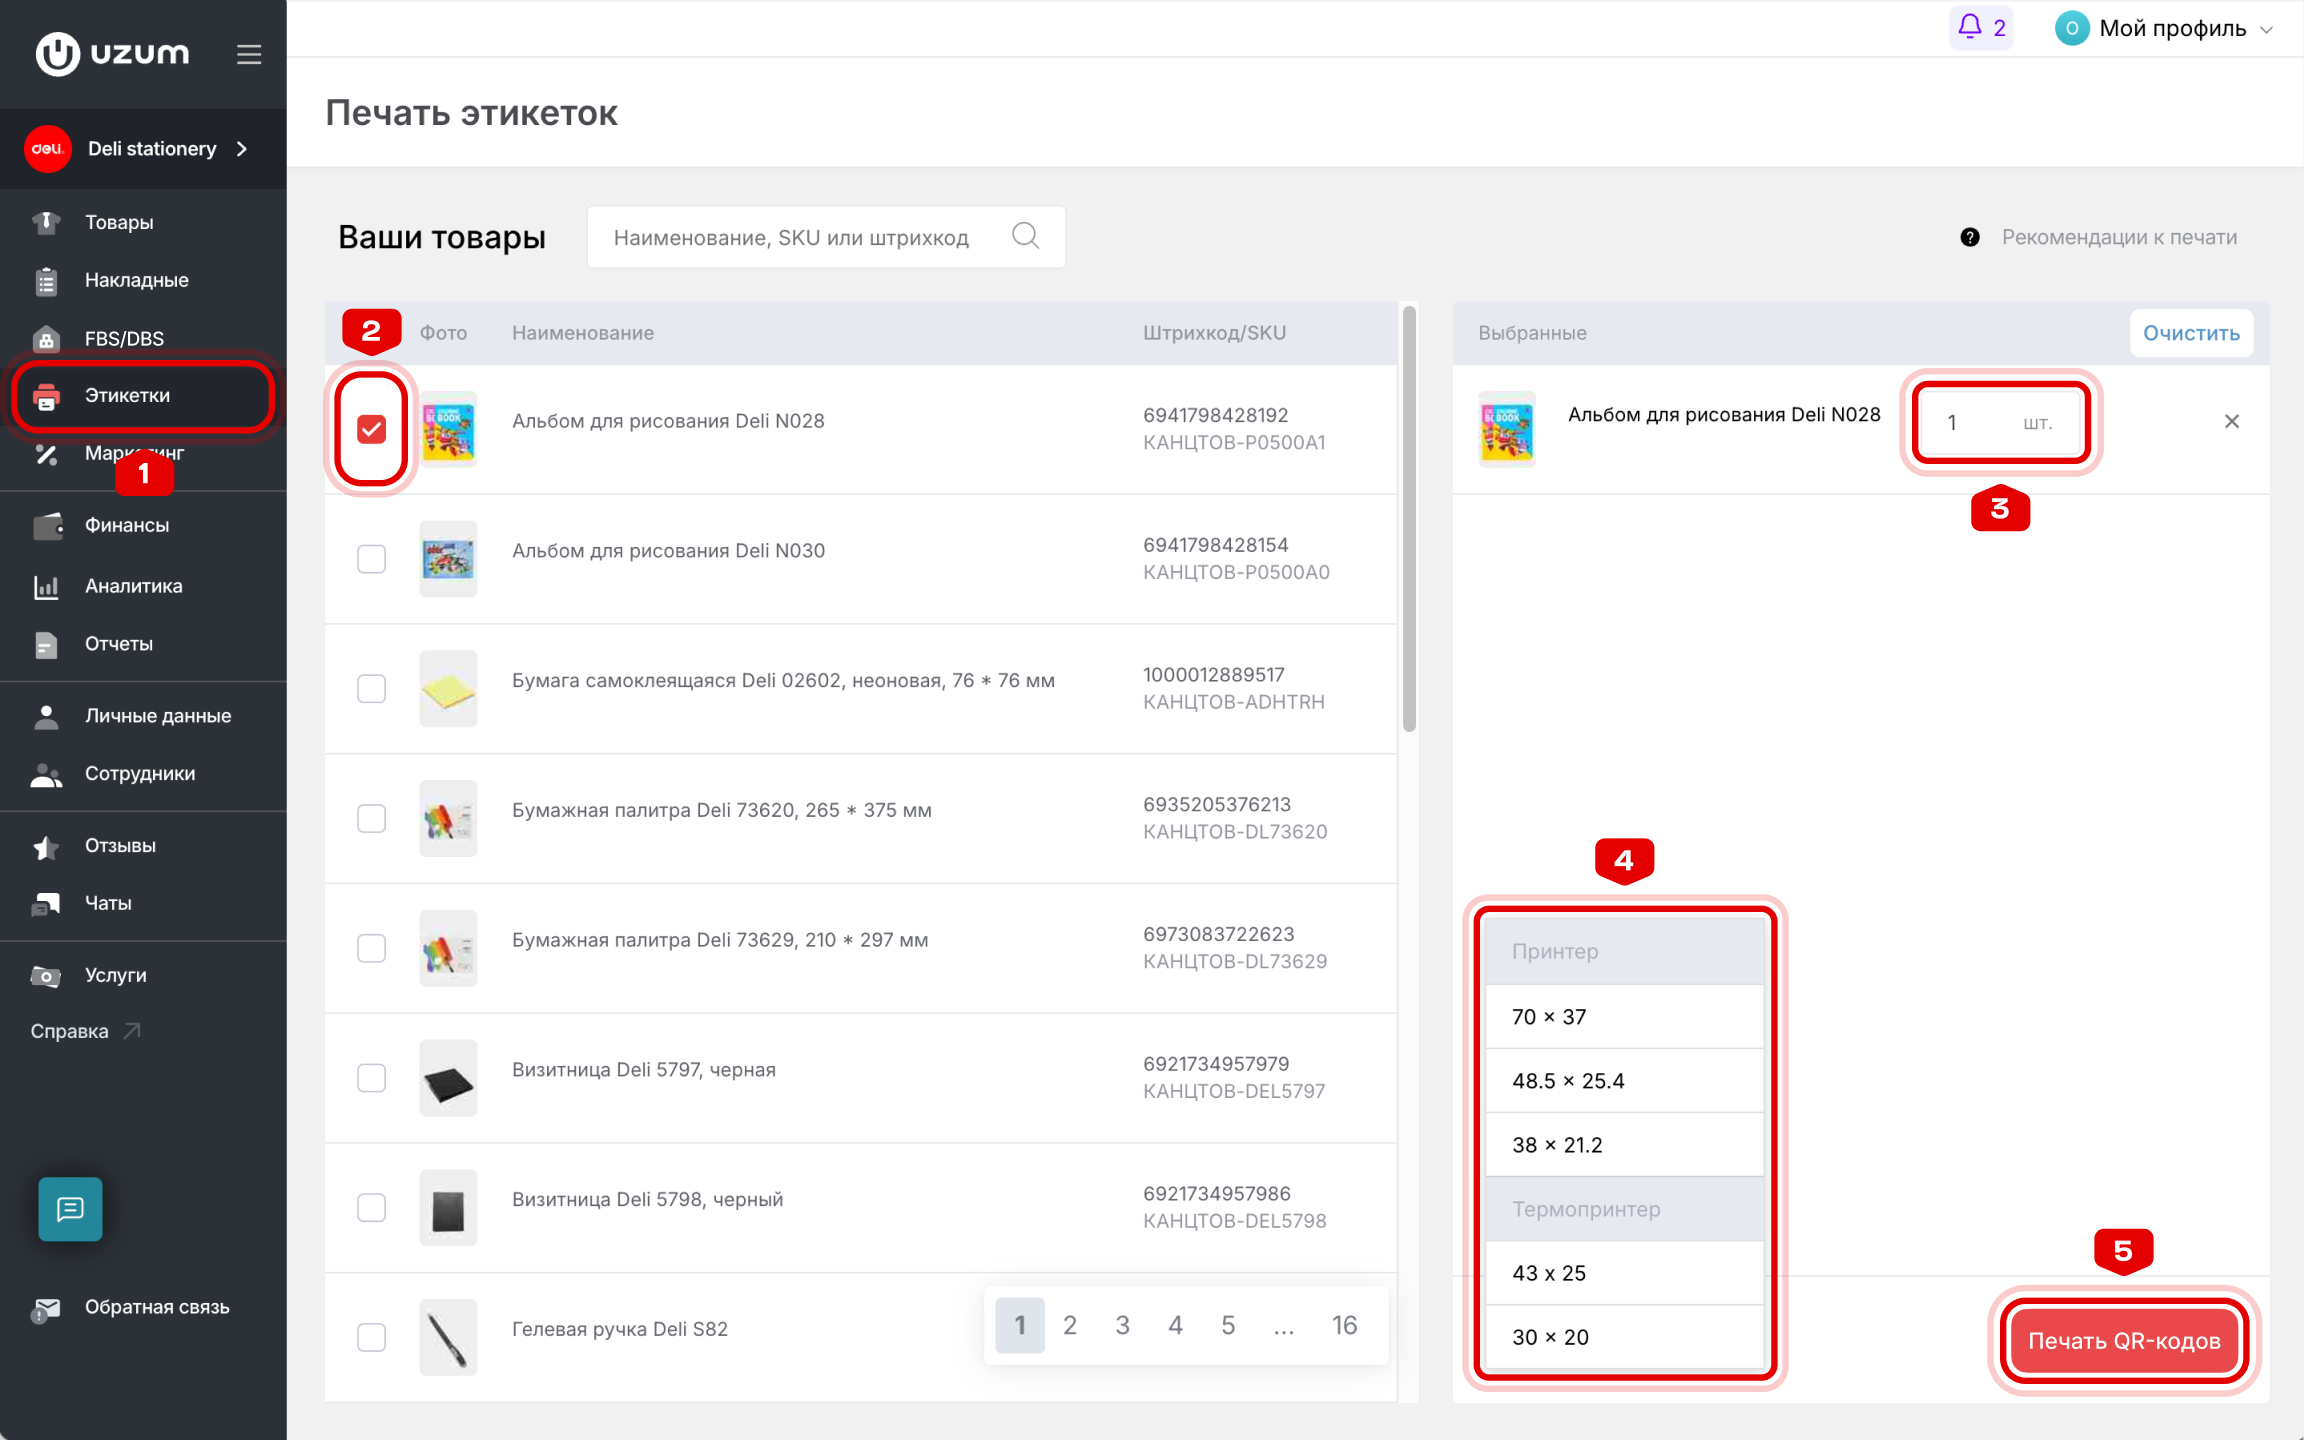Check Гелевая ручка Deli S82
Image resolution: width=2304 pixels, height=1440 pixels.
pyautogui.click(x=371, y=1337)
